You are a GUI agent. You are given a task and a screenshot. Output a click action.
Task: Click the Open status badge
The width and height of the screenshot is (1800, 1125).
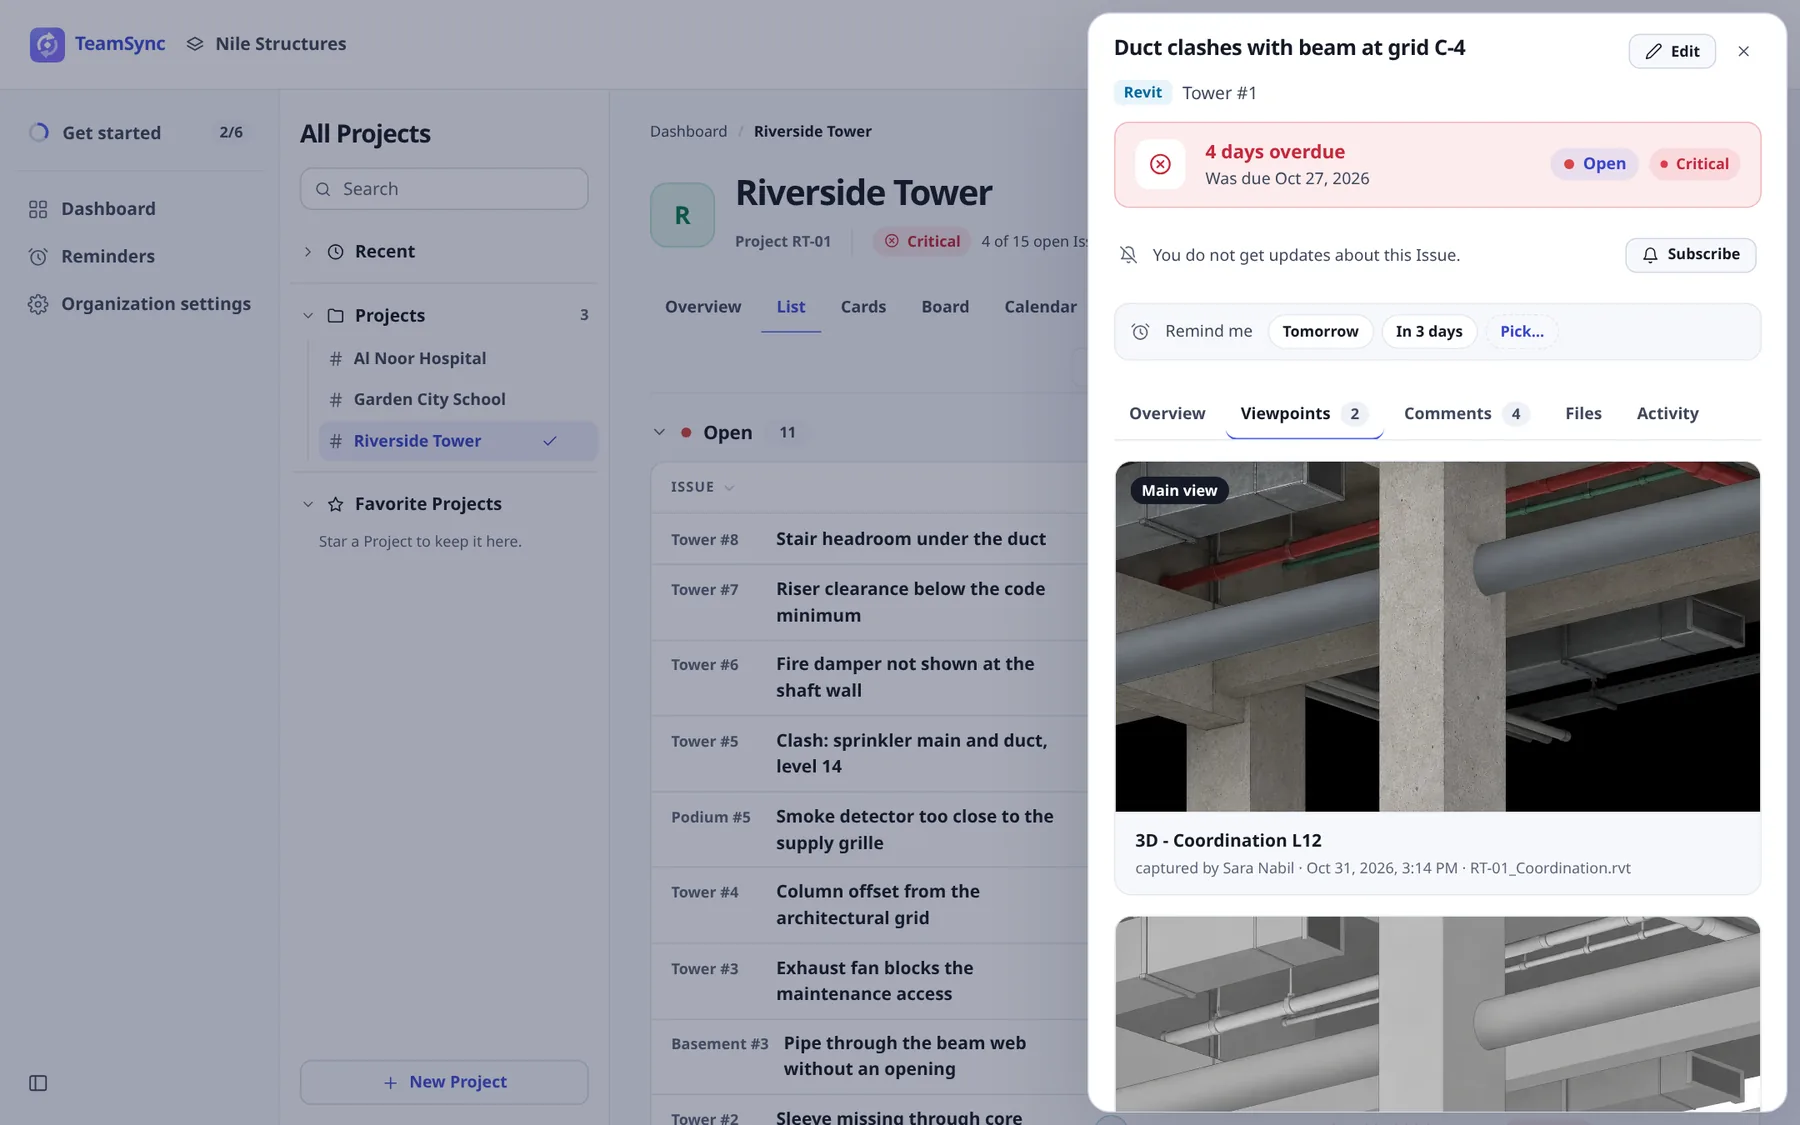point(1594,164)
